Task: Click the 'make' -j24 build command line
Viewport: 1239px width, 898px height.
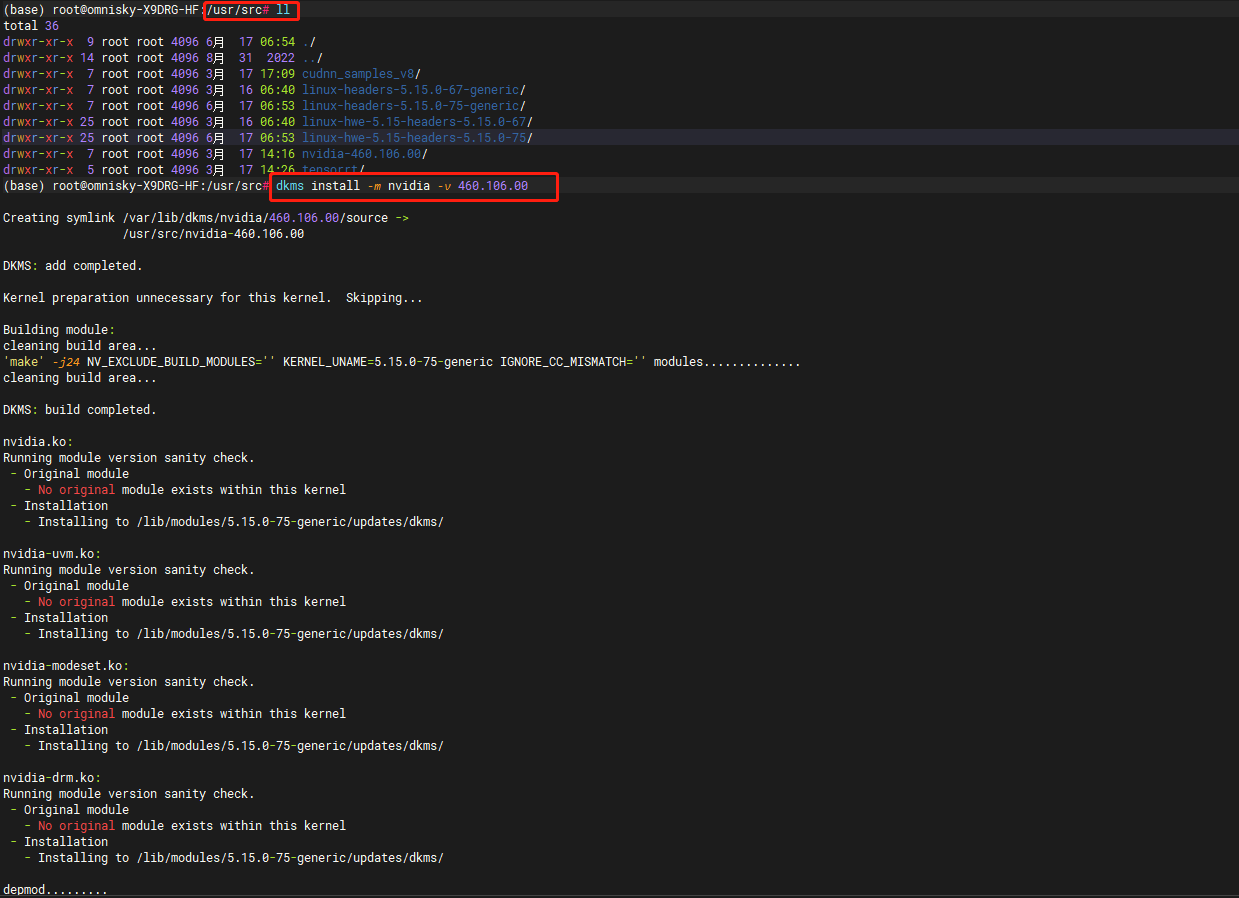Action: click(402, 362)
